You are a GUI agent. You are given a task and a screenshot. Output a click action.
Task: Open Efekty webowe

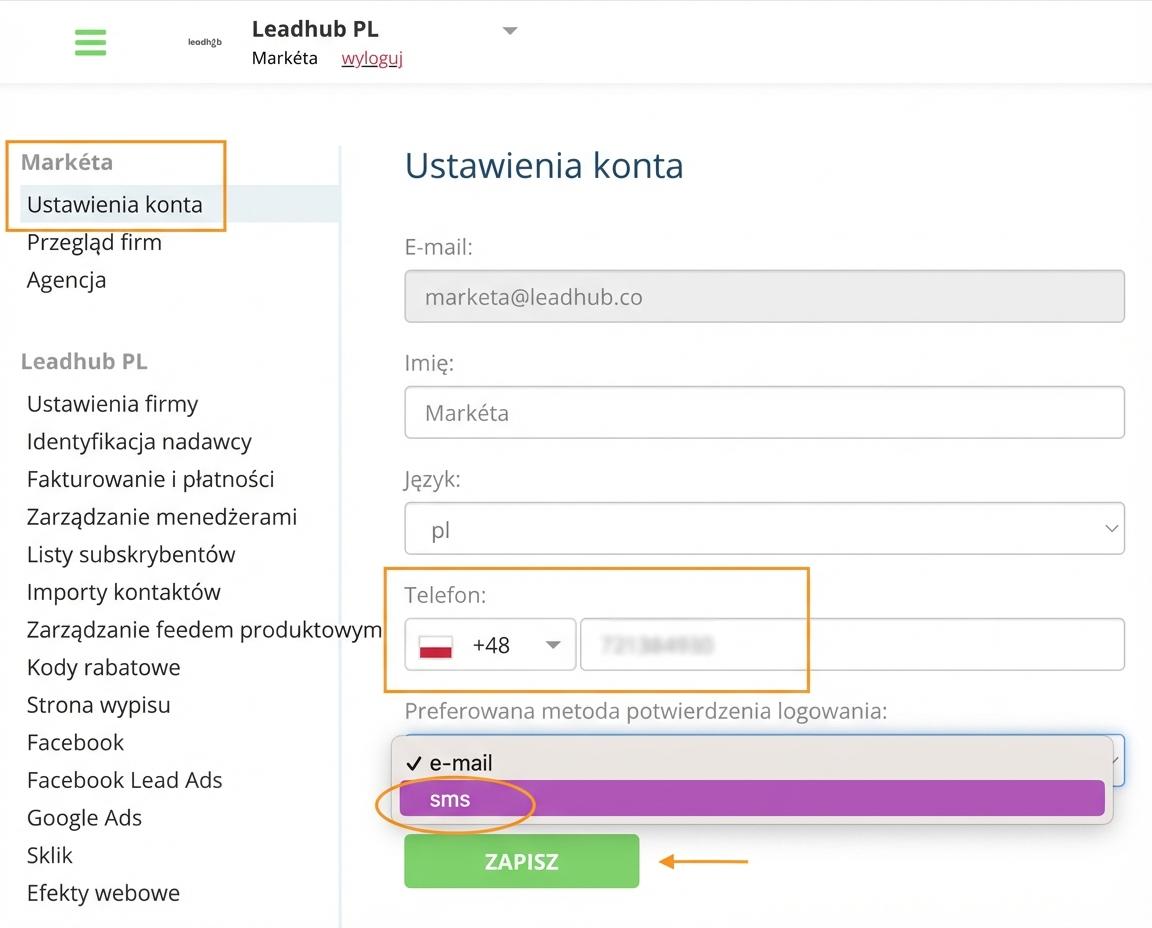click(x=103, y=893)
